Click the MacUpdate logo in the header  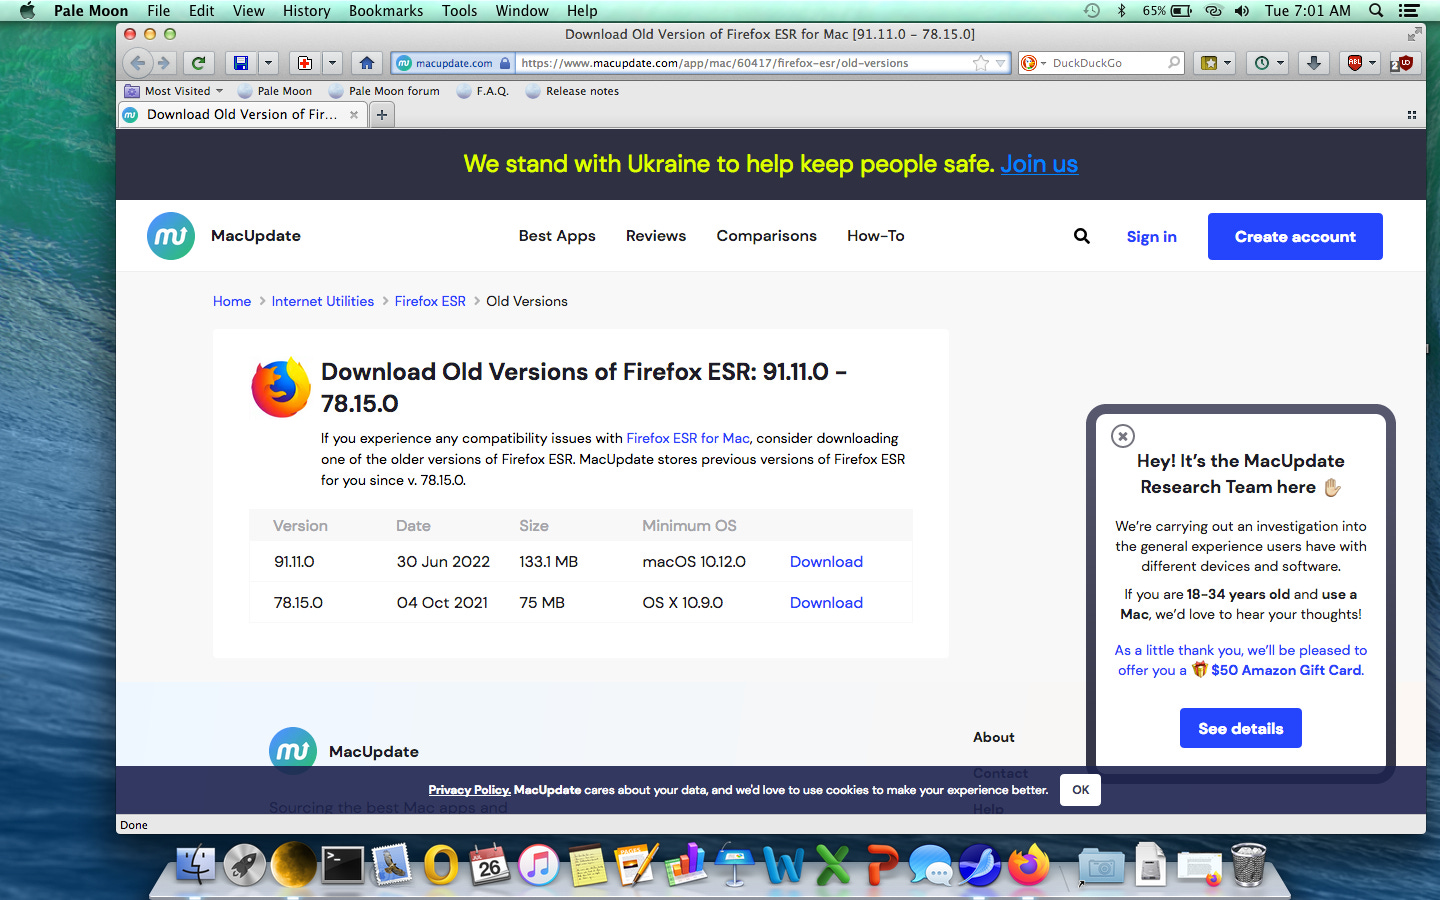tap(171, 236)
